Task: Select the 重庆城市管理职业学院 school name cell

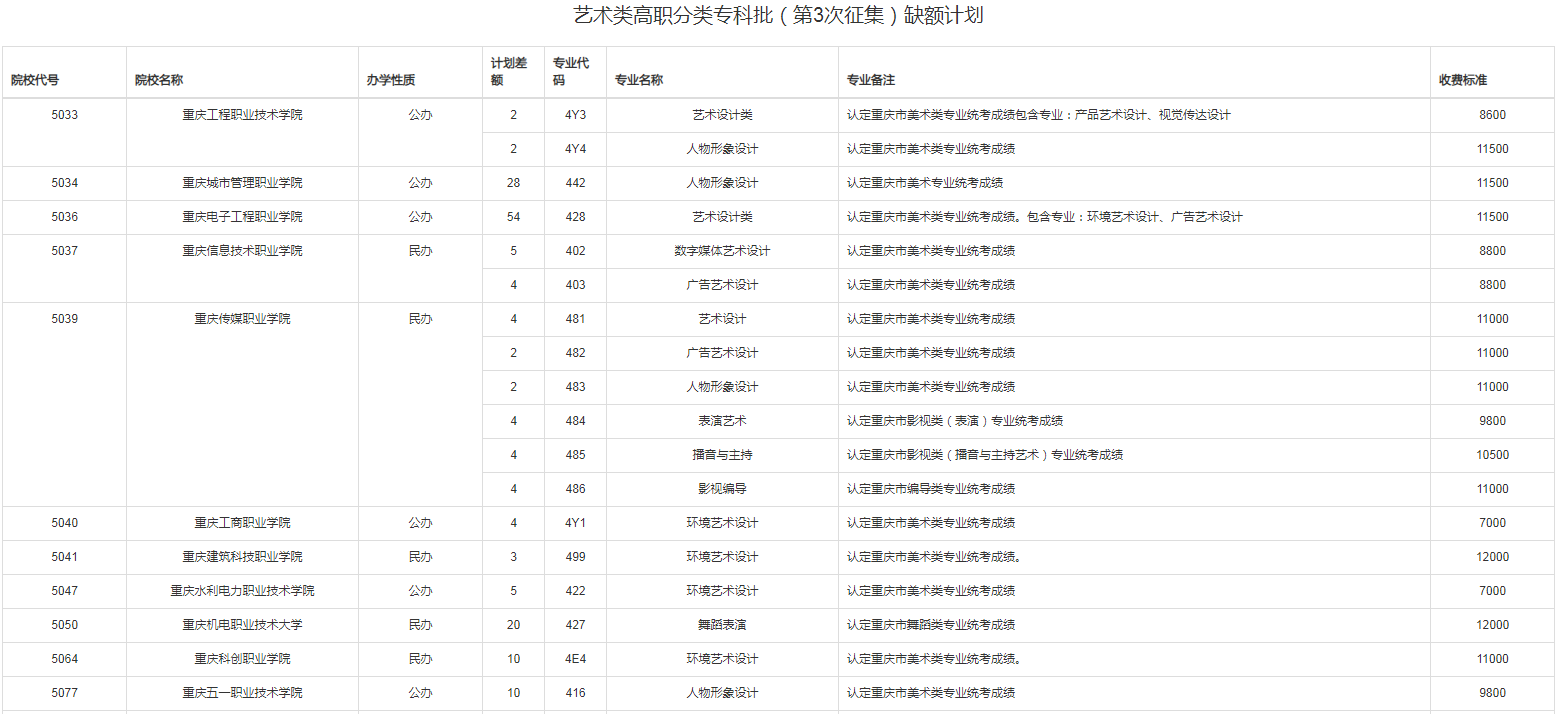Action: click(x=242, y=183)
